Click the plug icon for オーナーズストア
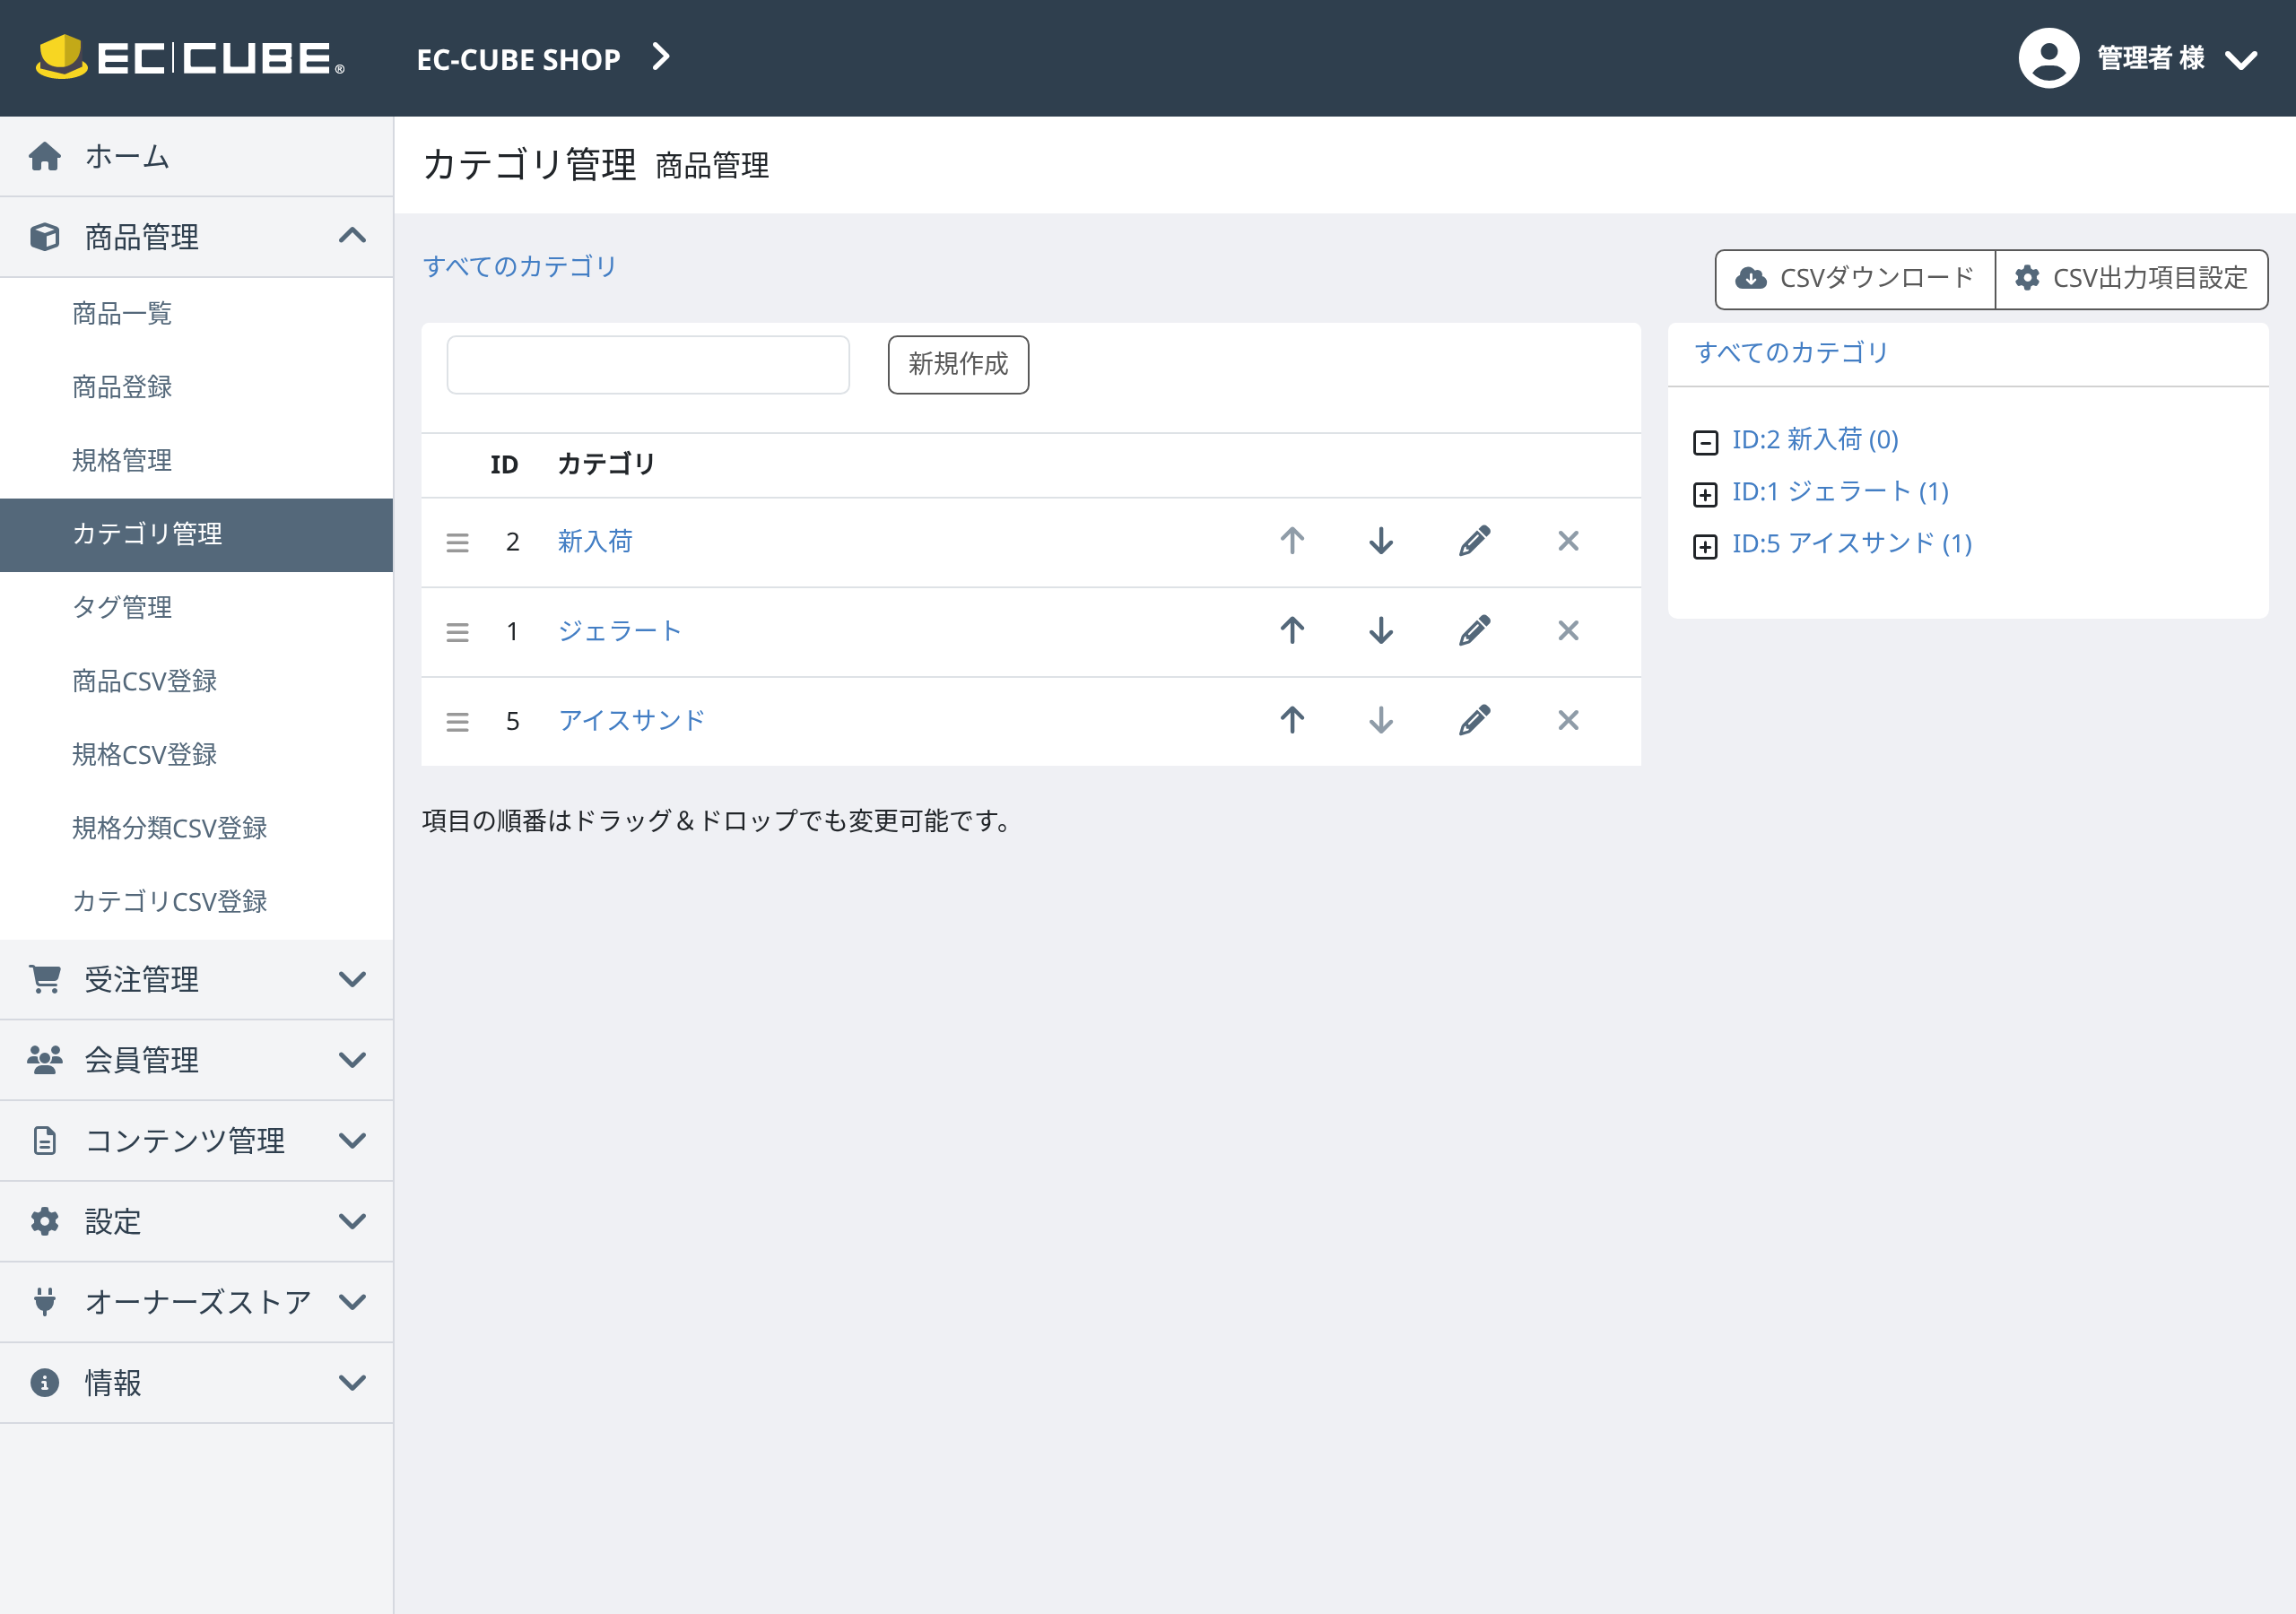 pyautogui.click(x=45, y=1302)
